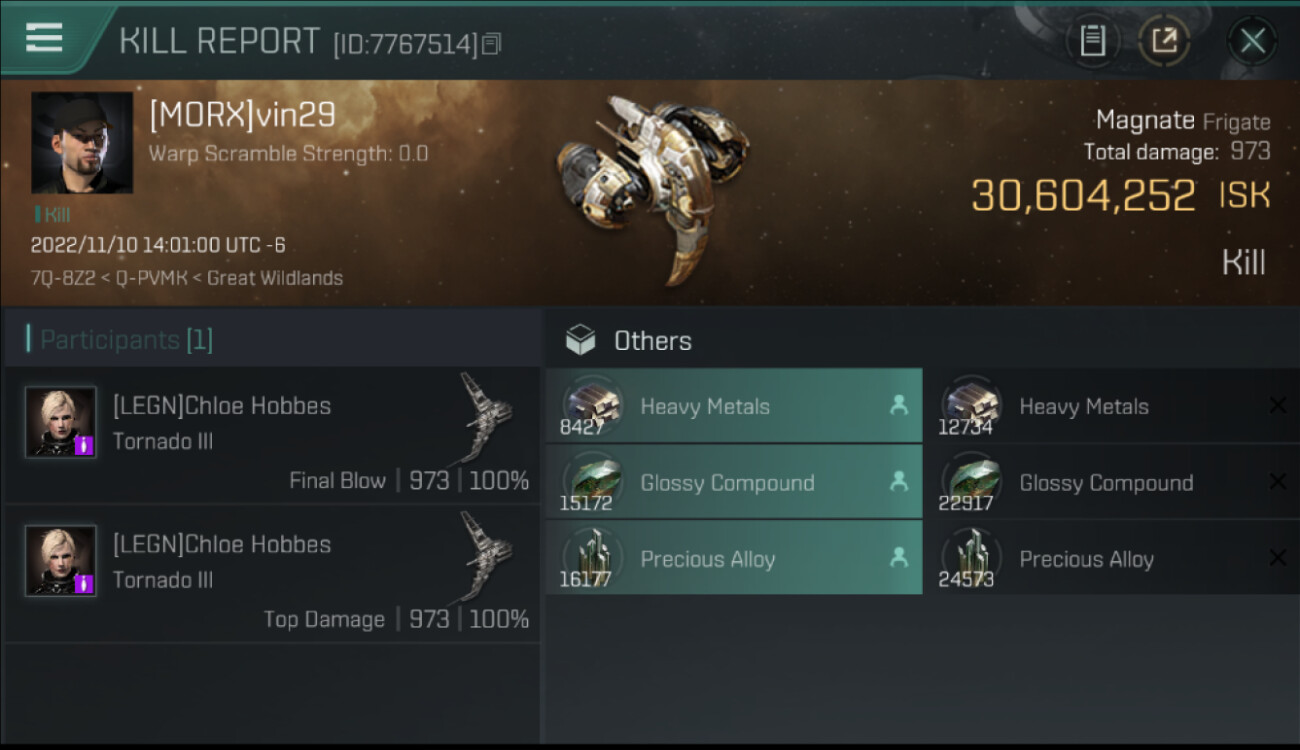Copy the kill report ID icon
1300x750 pixels.
click(x=491, y=44)
